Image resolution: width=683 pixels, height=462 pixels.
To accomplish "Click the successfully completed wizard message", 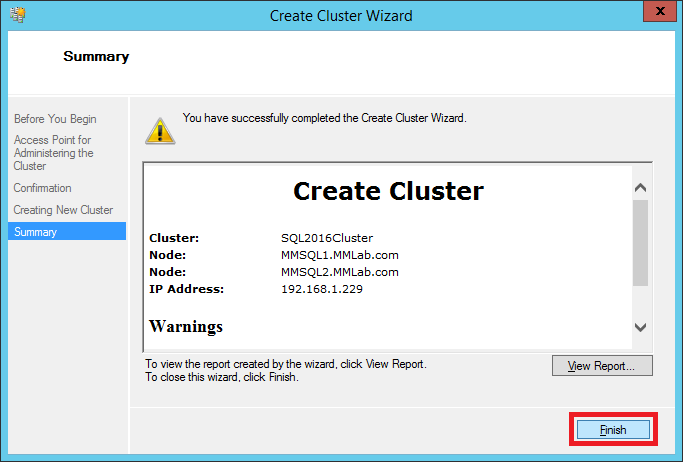I will [x=324, y=118].
